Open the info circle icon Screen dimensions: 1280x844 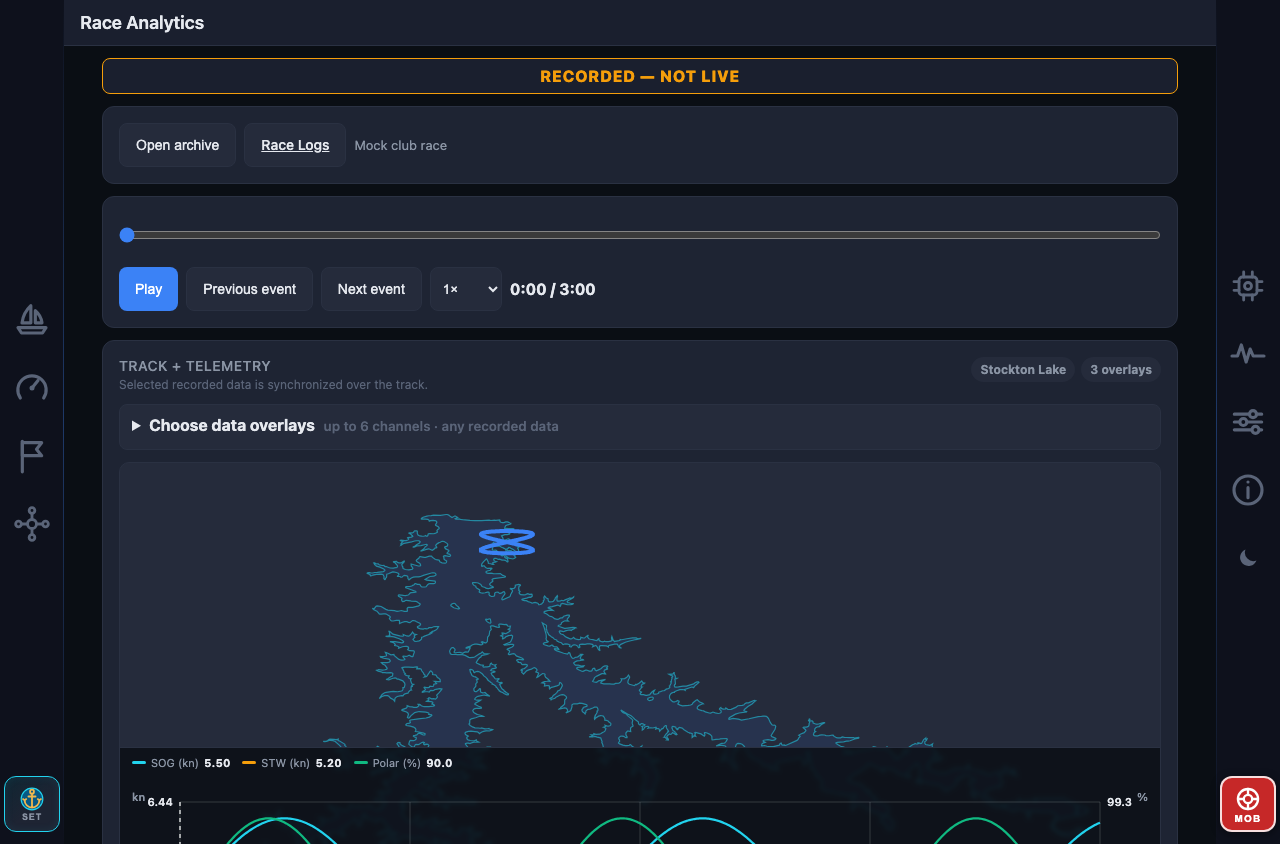tap(1248, 490)
